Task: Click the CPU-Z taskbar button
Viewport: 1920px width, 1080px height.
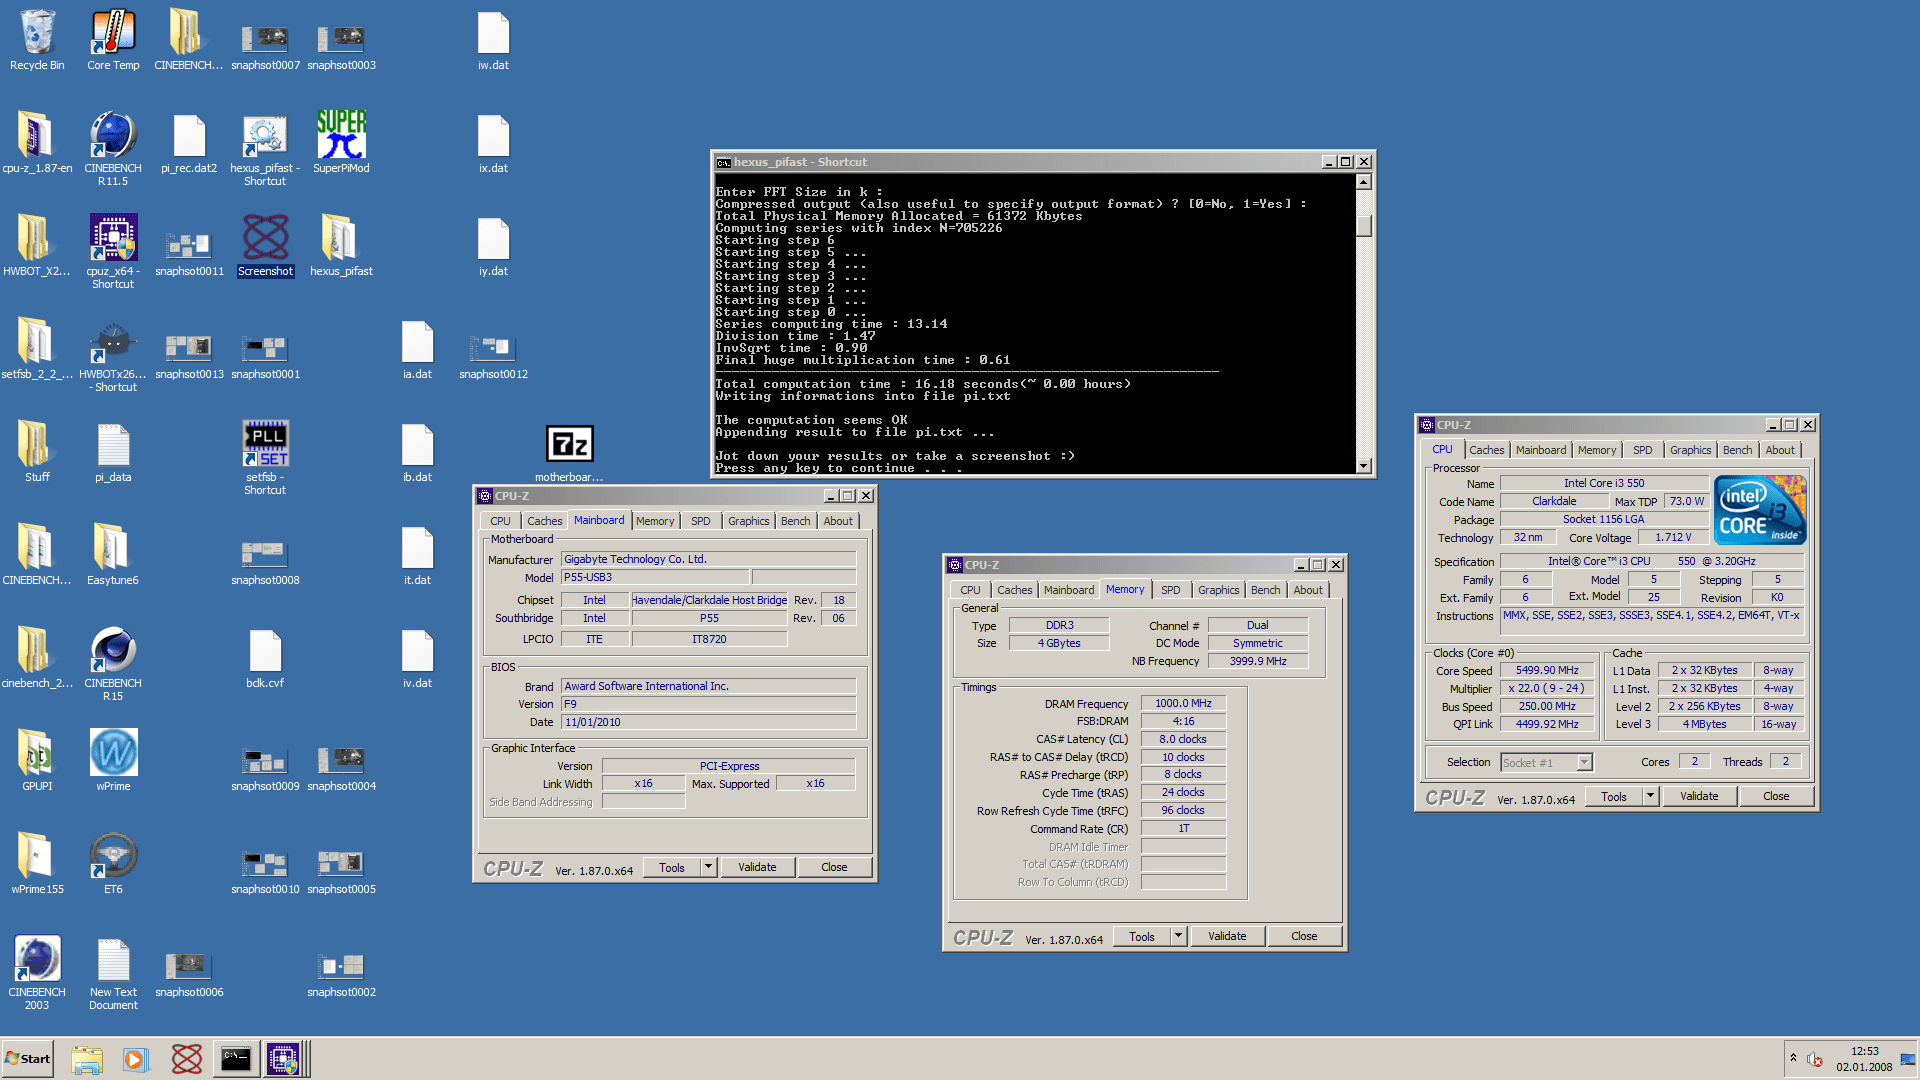Action: (x=283, y=1058)
